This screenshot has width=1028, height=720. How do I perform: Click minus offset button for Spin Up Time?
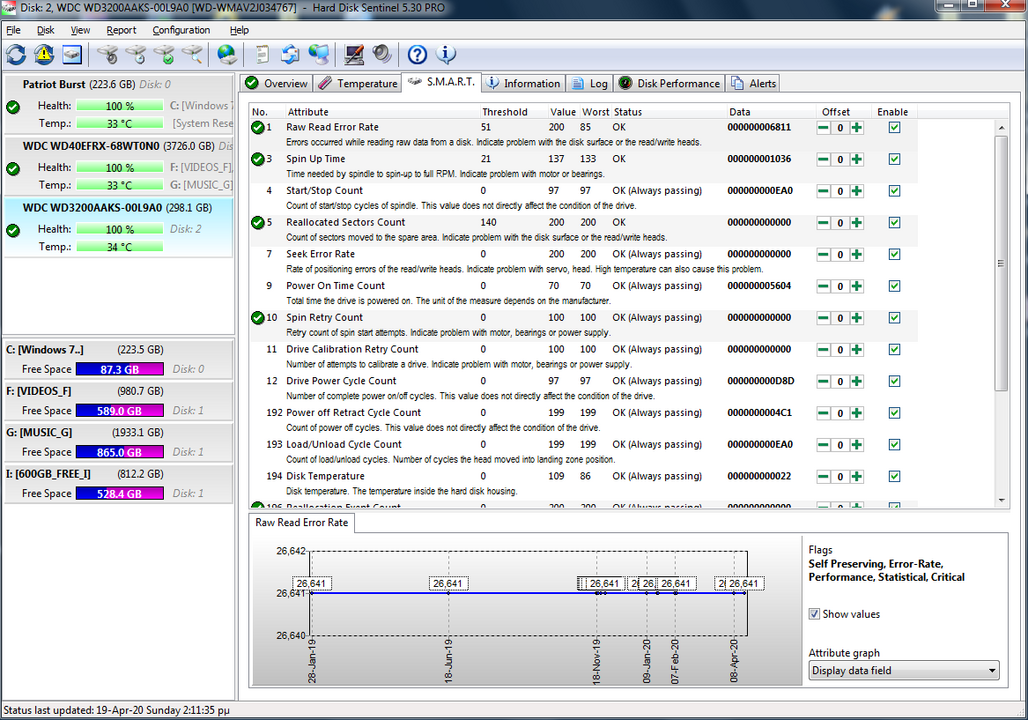(823, 159)
